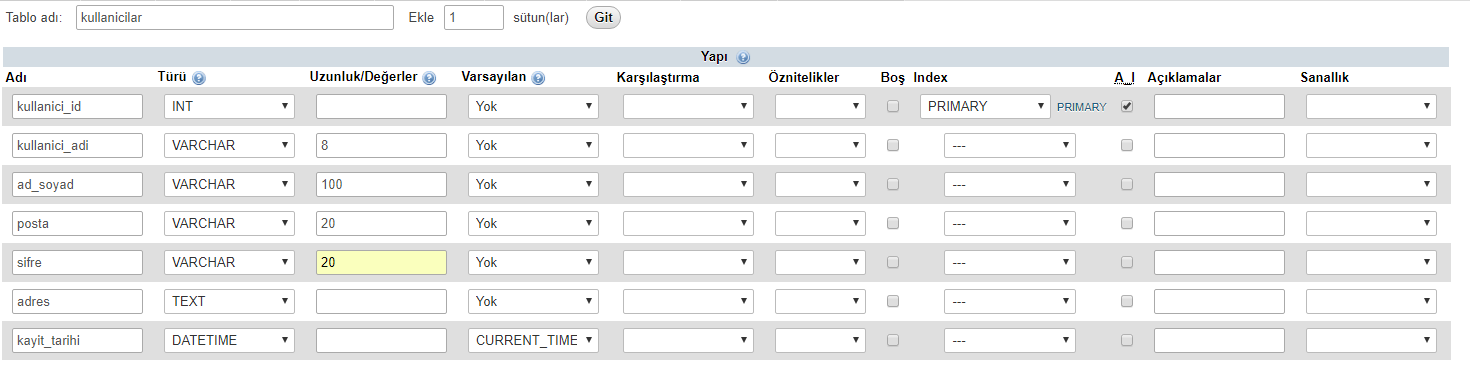Click the highlighted length field for sifre

pos(381,262)
